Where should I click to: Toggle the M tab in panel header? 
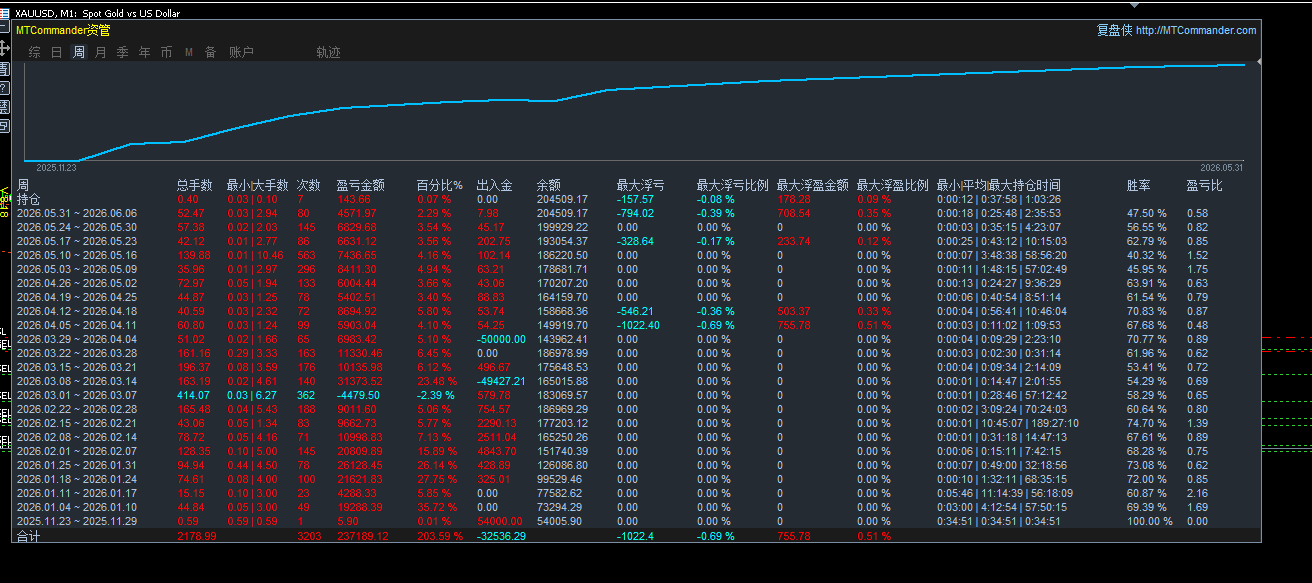(x=189, y=52)
